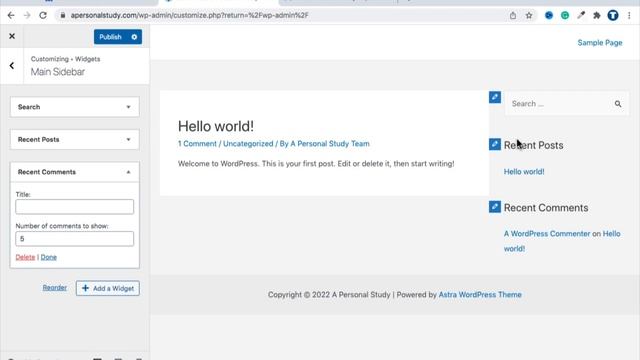Edit Search widget via pencil shortcut icon
This screenshot has height=360, width=640.
(x=495, y=97)
